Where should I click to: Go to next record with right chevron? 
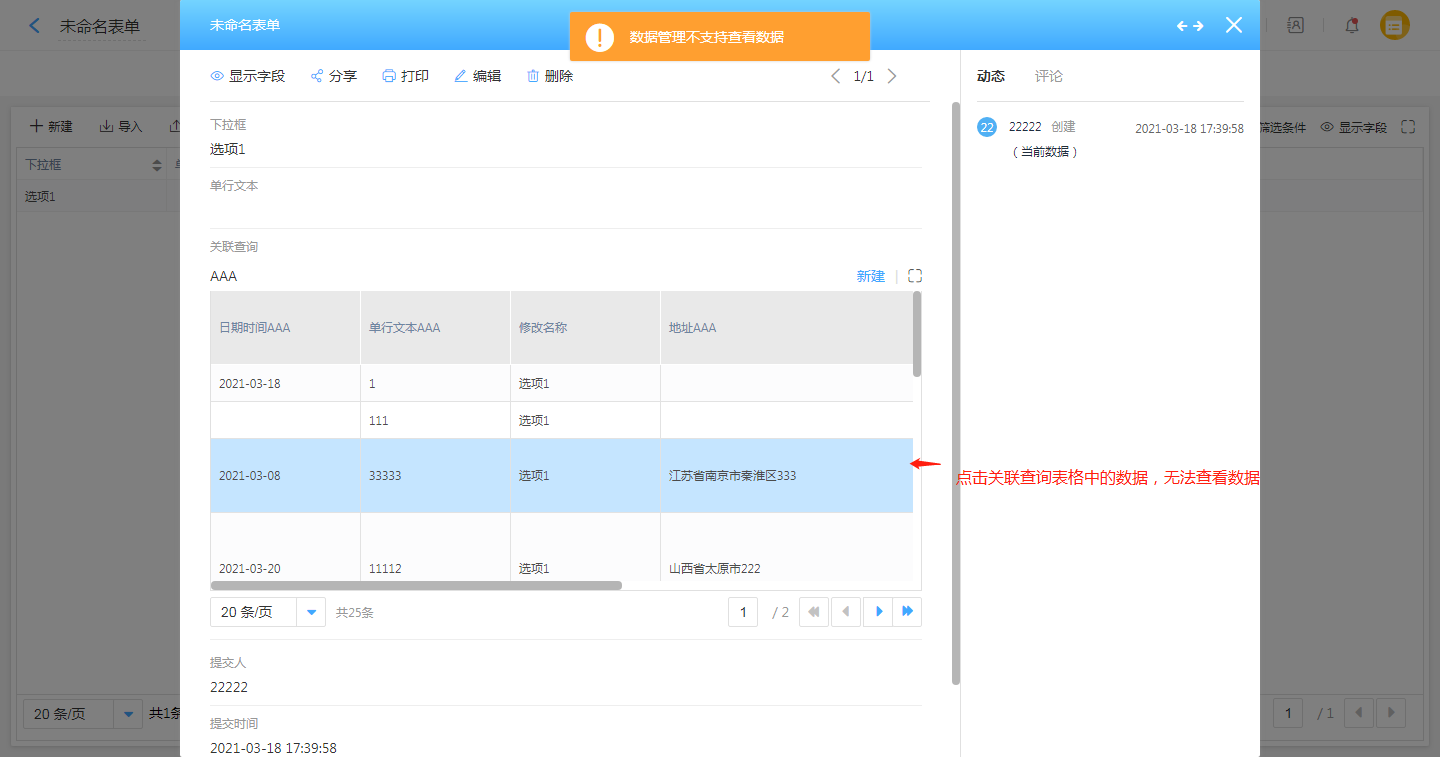892,76
